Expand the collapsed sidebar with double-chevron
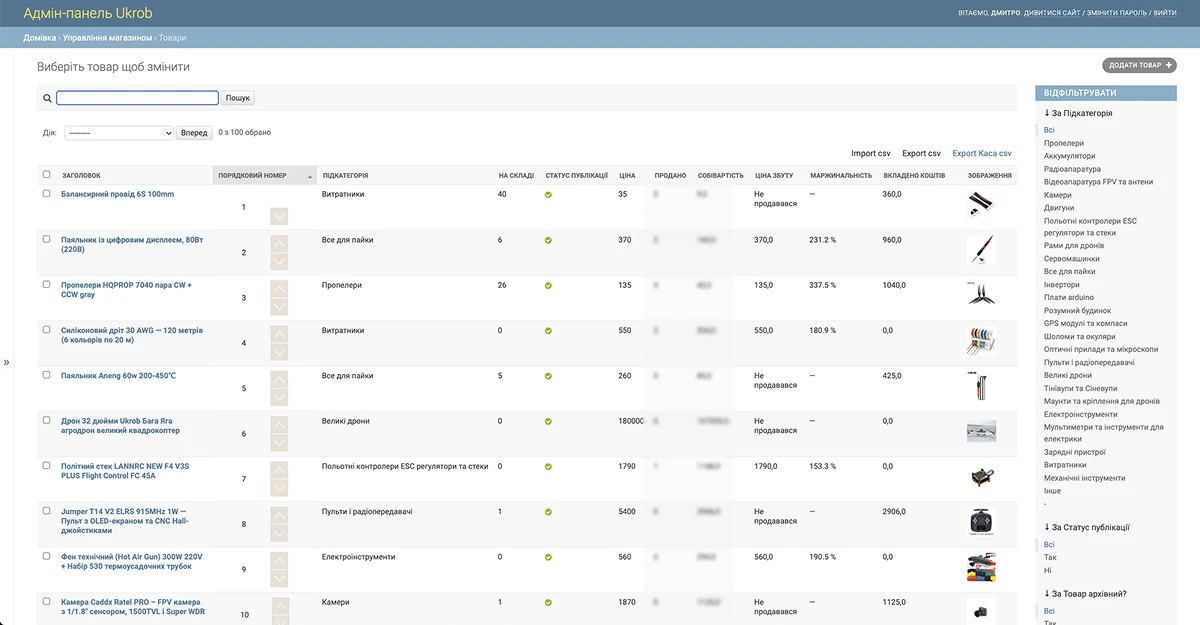The height and width of the screenshot is (625, 1200). tap(6, 362)
